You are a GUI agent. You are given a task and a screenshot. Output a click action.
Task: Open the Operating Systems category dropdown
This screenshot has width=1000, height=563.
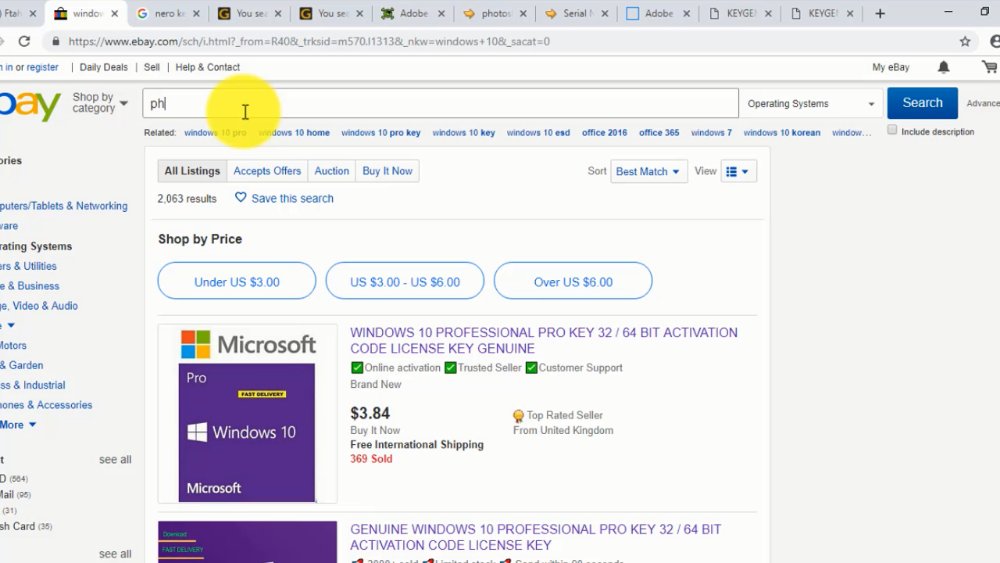pos(811,103)
